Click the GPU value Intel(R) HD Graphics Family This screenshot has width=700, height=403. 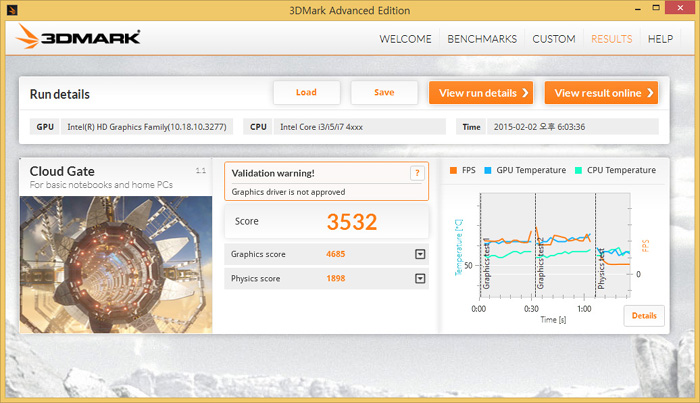pyautogui.click(x=147, y=127)
